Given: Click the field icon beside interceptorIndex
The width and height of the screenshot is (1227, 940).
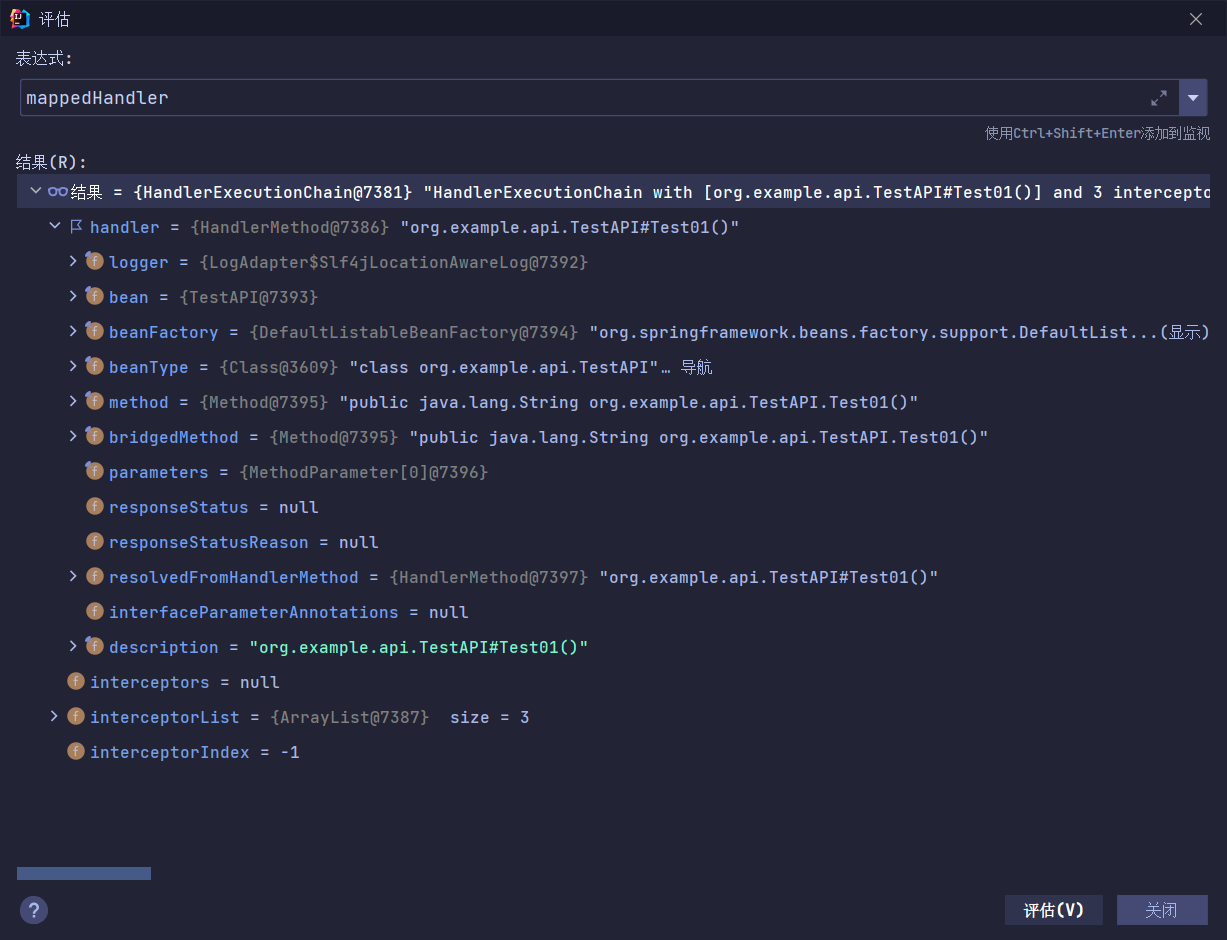Looking at the screenshot, I should (x=76, y=751).
